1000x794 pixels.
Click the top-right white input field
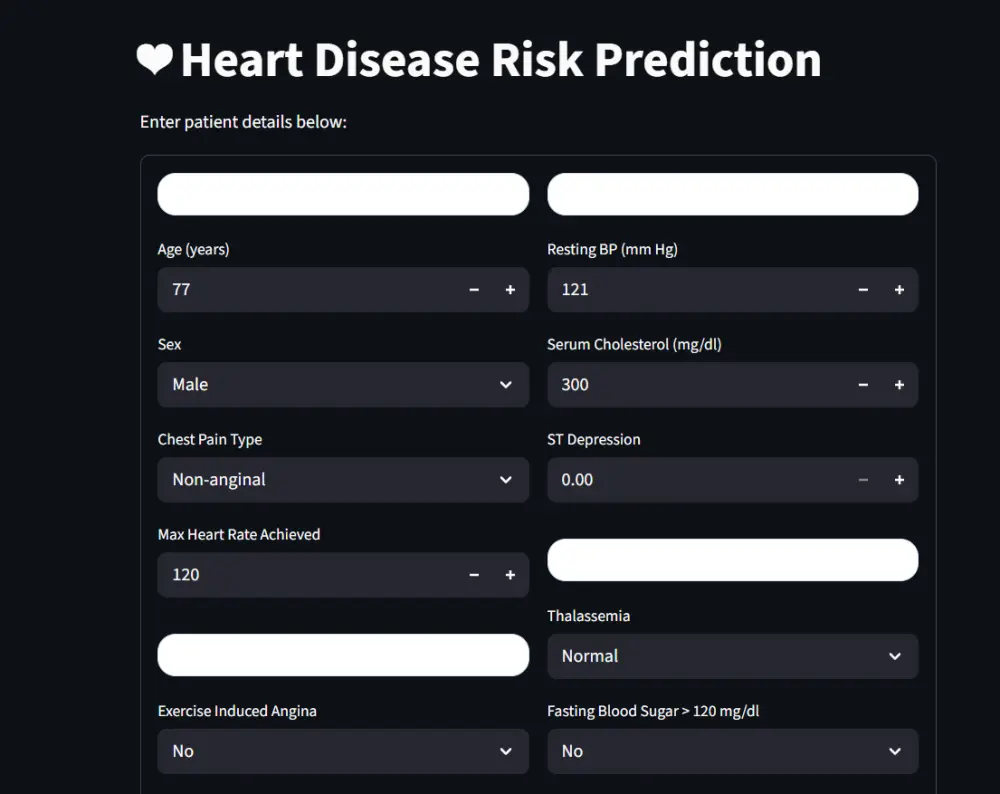pos(733,194)
